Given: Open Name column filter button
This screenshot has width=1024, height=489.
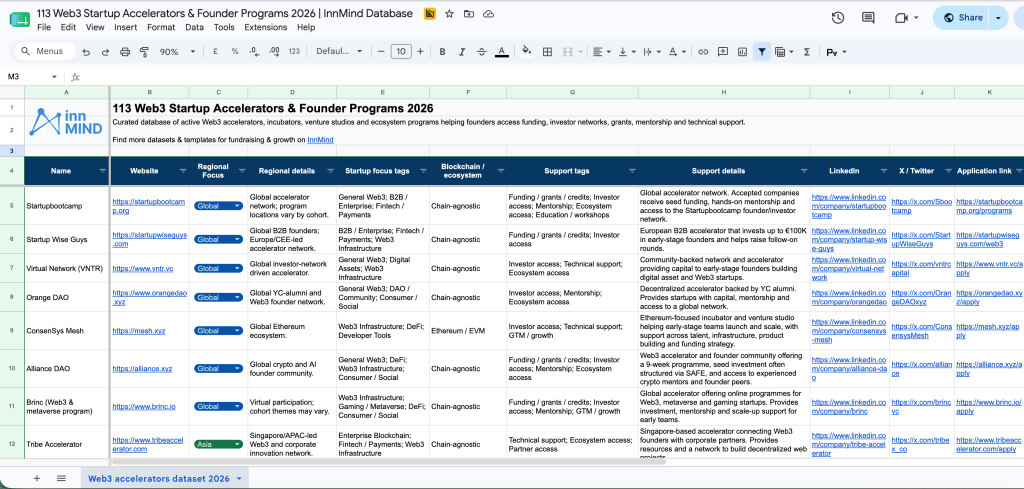Looking at the screenshot, I should pos(103,171).
